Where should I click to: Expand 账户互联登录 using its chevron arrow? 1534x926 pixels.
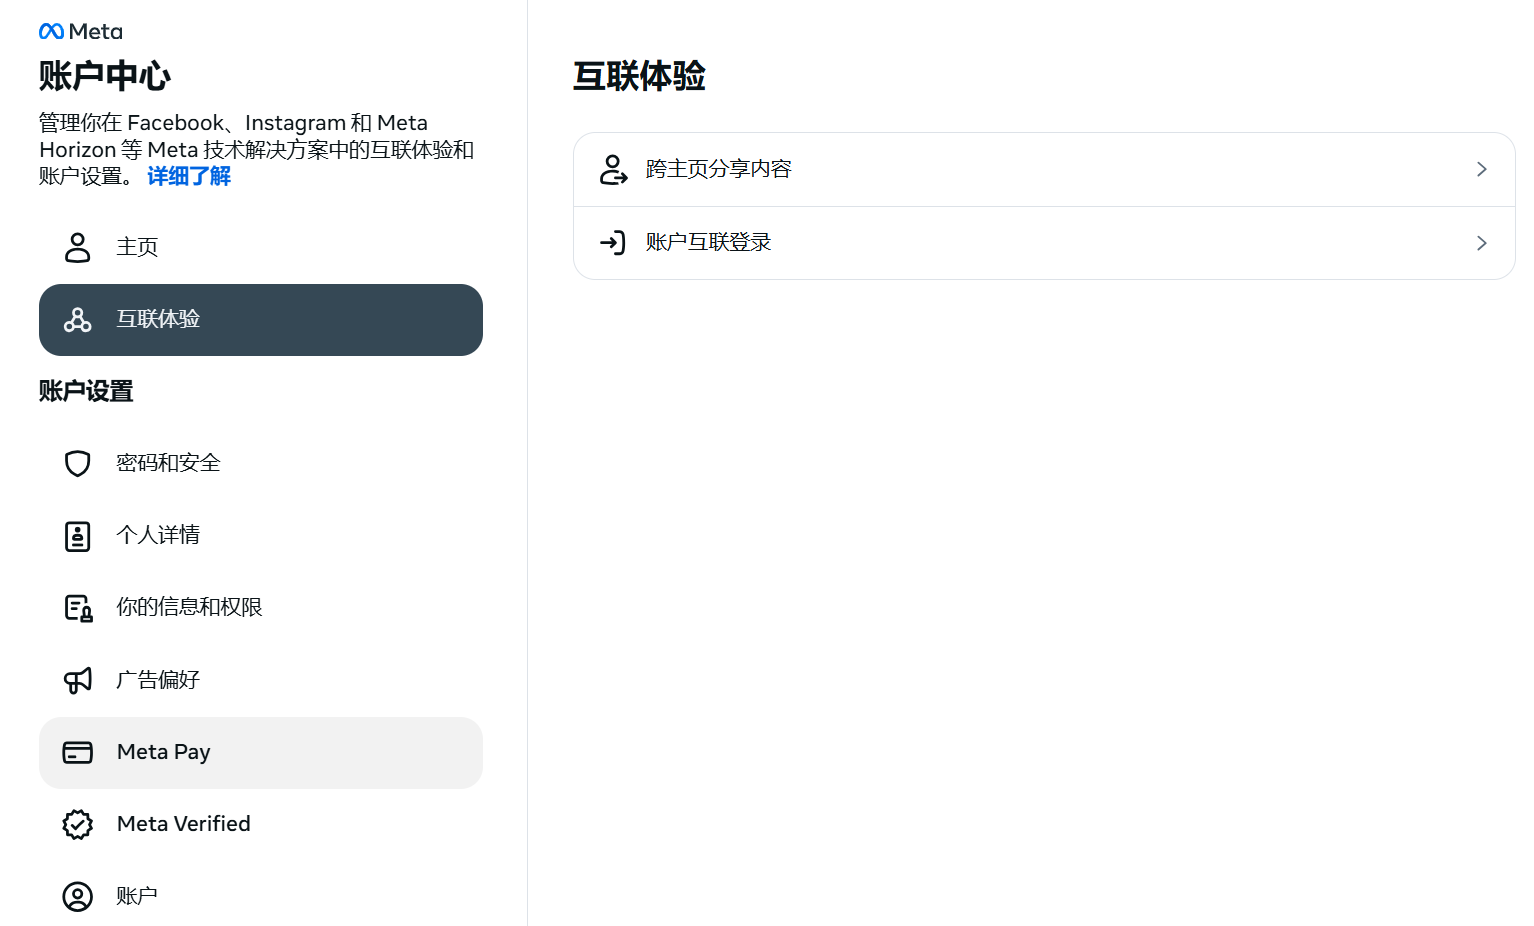1481,243
